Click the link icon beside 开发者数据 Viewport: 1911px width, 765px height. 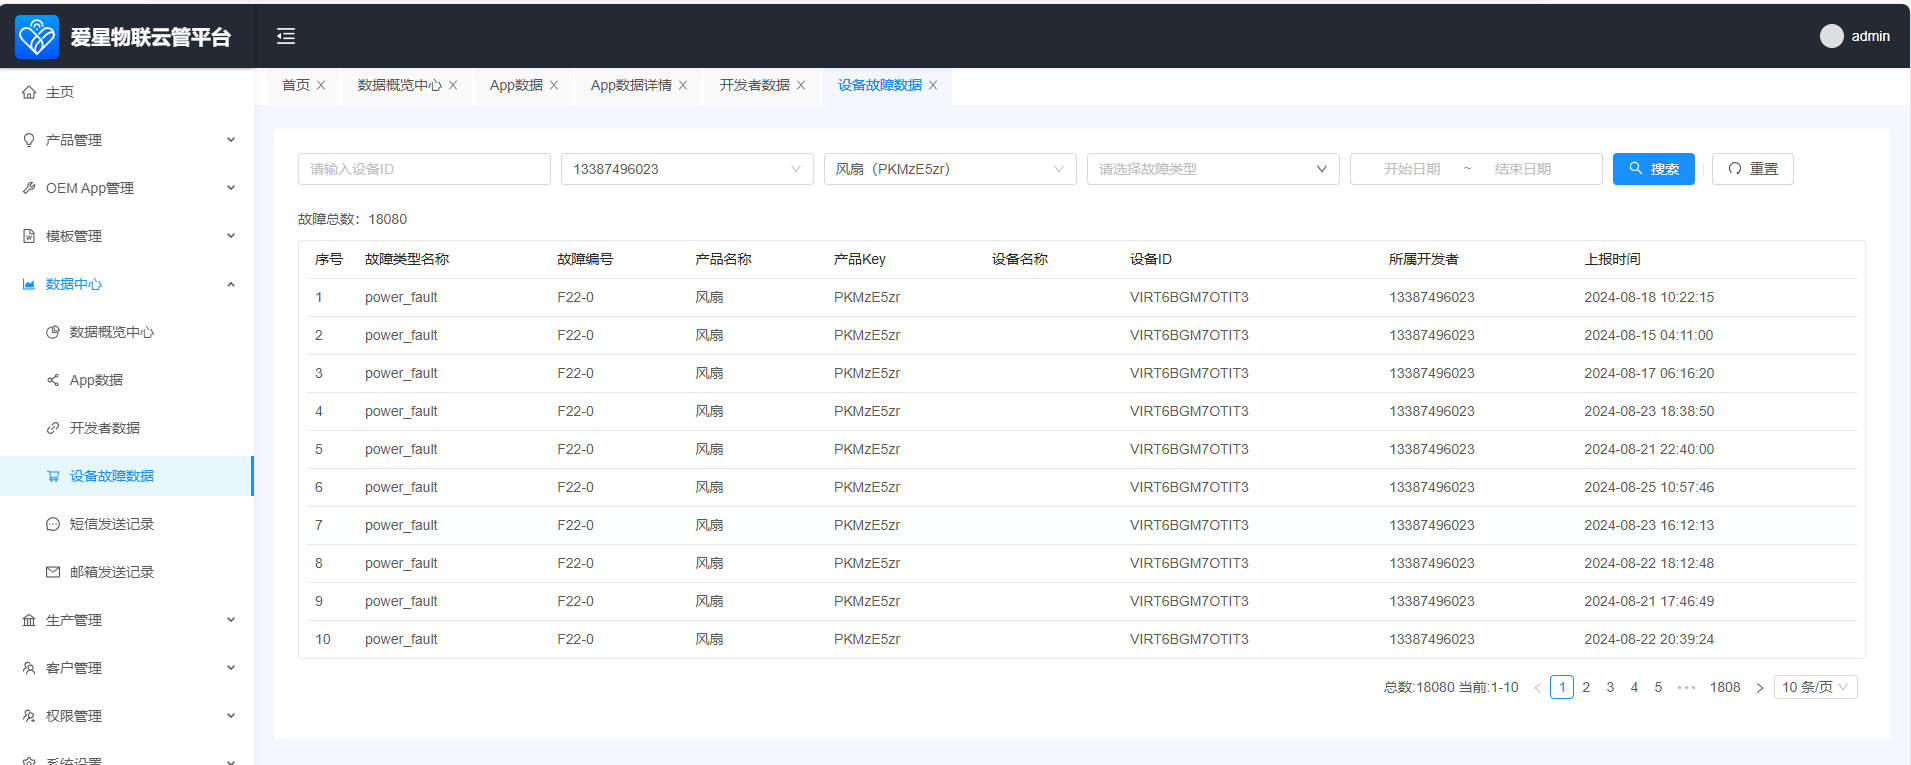click(x=53, y=428)
